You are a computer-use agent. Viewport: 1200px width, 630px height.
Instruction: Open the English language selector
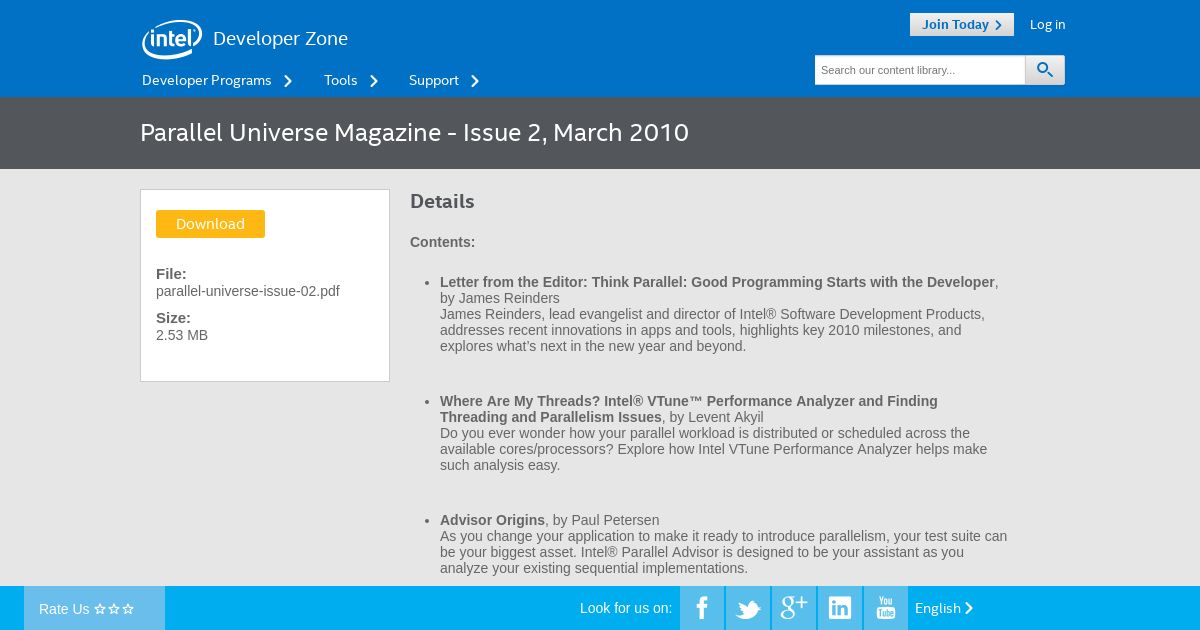944,608
